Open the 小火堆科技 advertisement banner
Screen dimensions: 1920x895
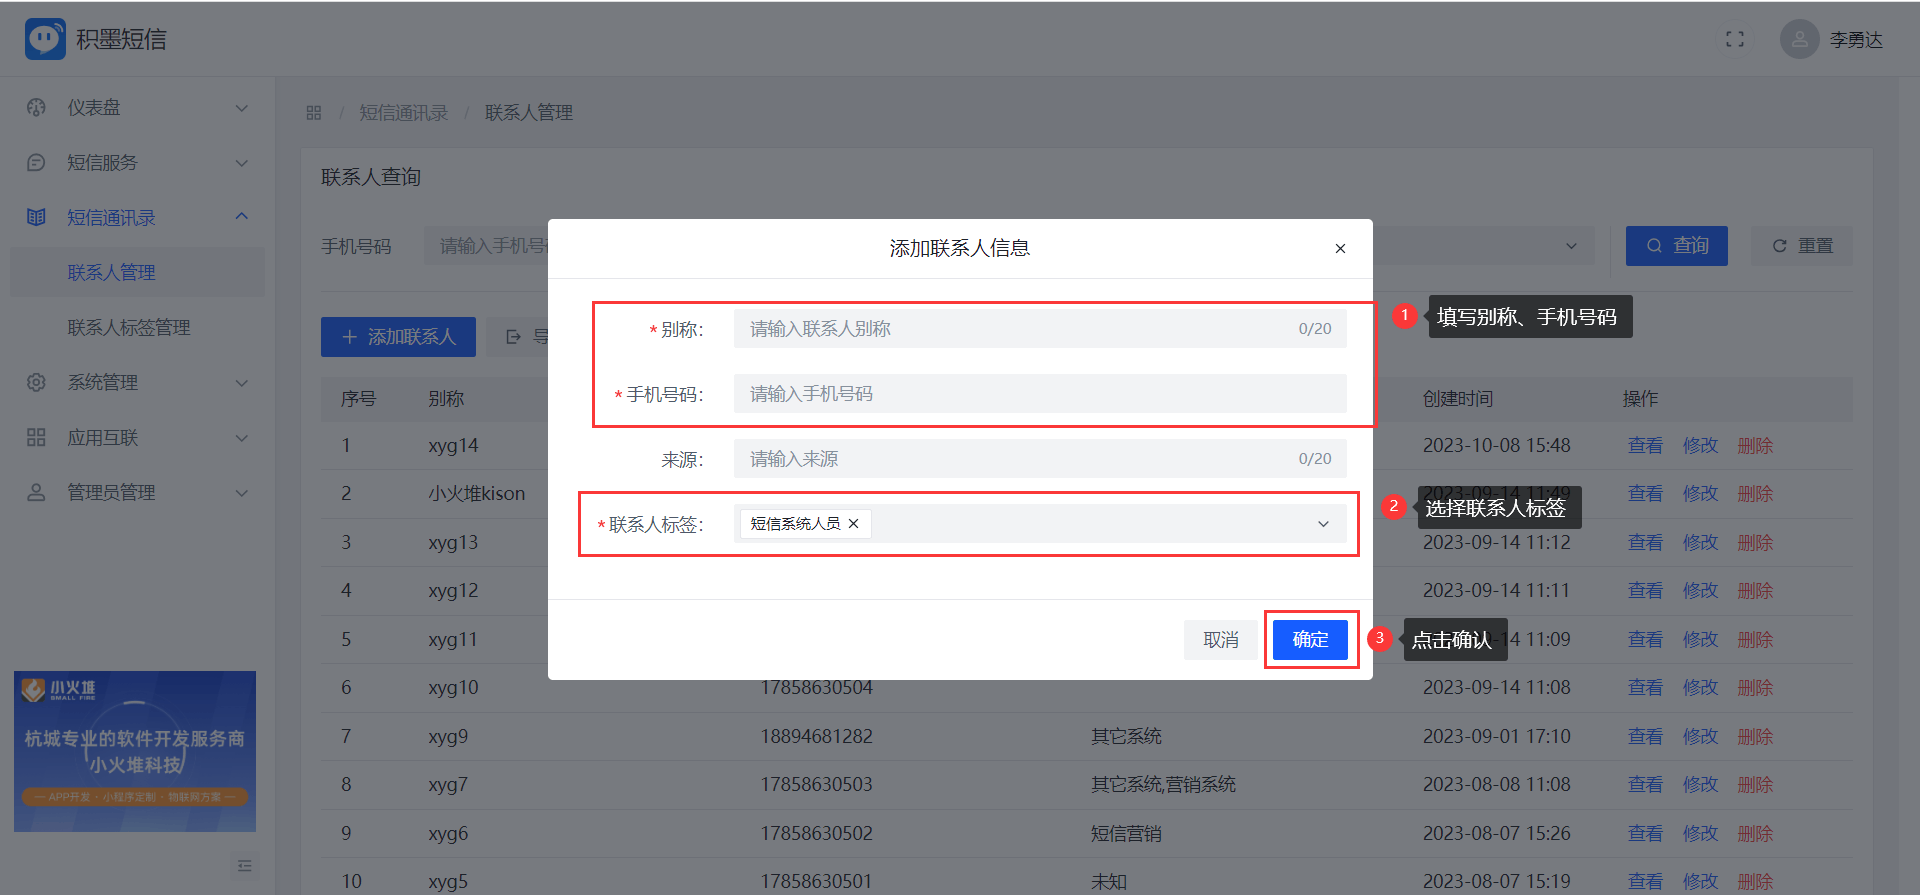(135, 751)
